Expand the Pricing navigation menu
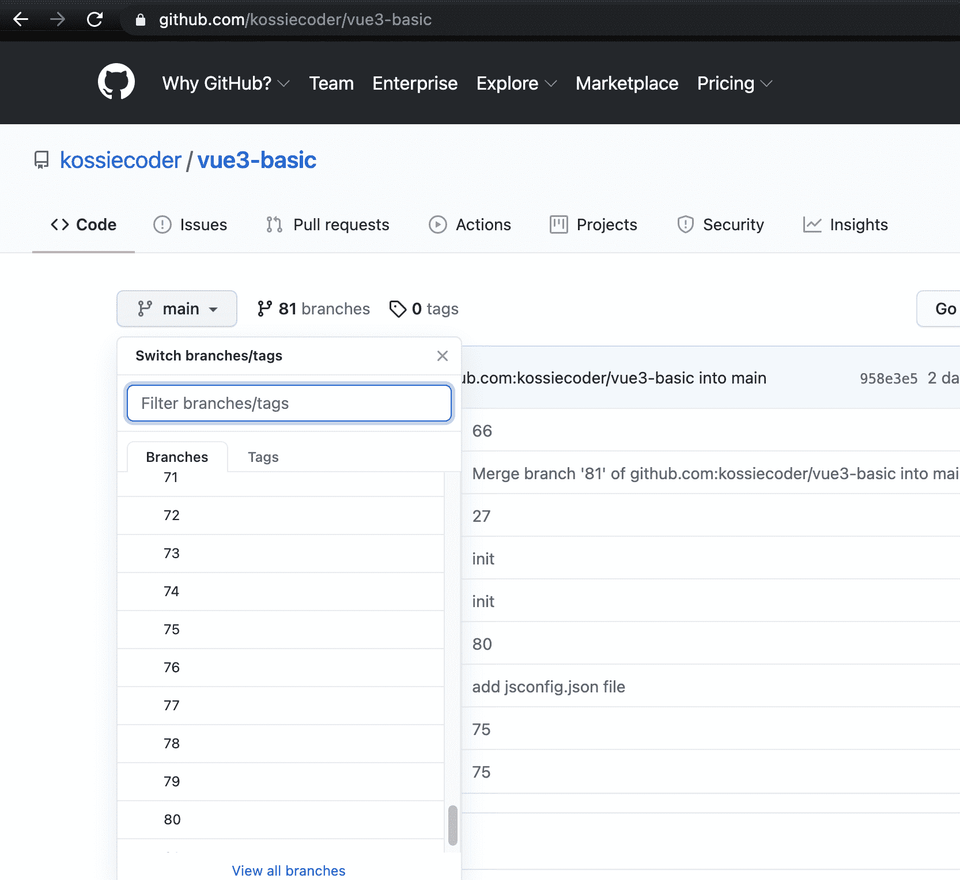Image resolution: width=960 pixels, height=880 pixels. pyautogui.click(x=734, y=83)
